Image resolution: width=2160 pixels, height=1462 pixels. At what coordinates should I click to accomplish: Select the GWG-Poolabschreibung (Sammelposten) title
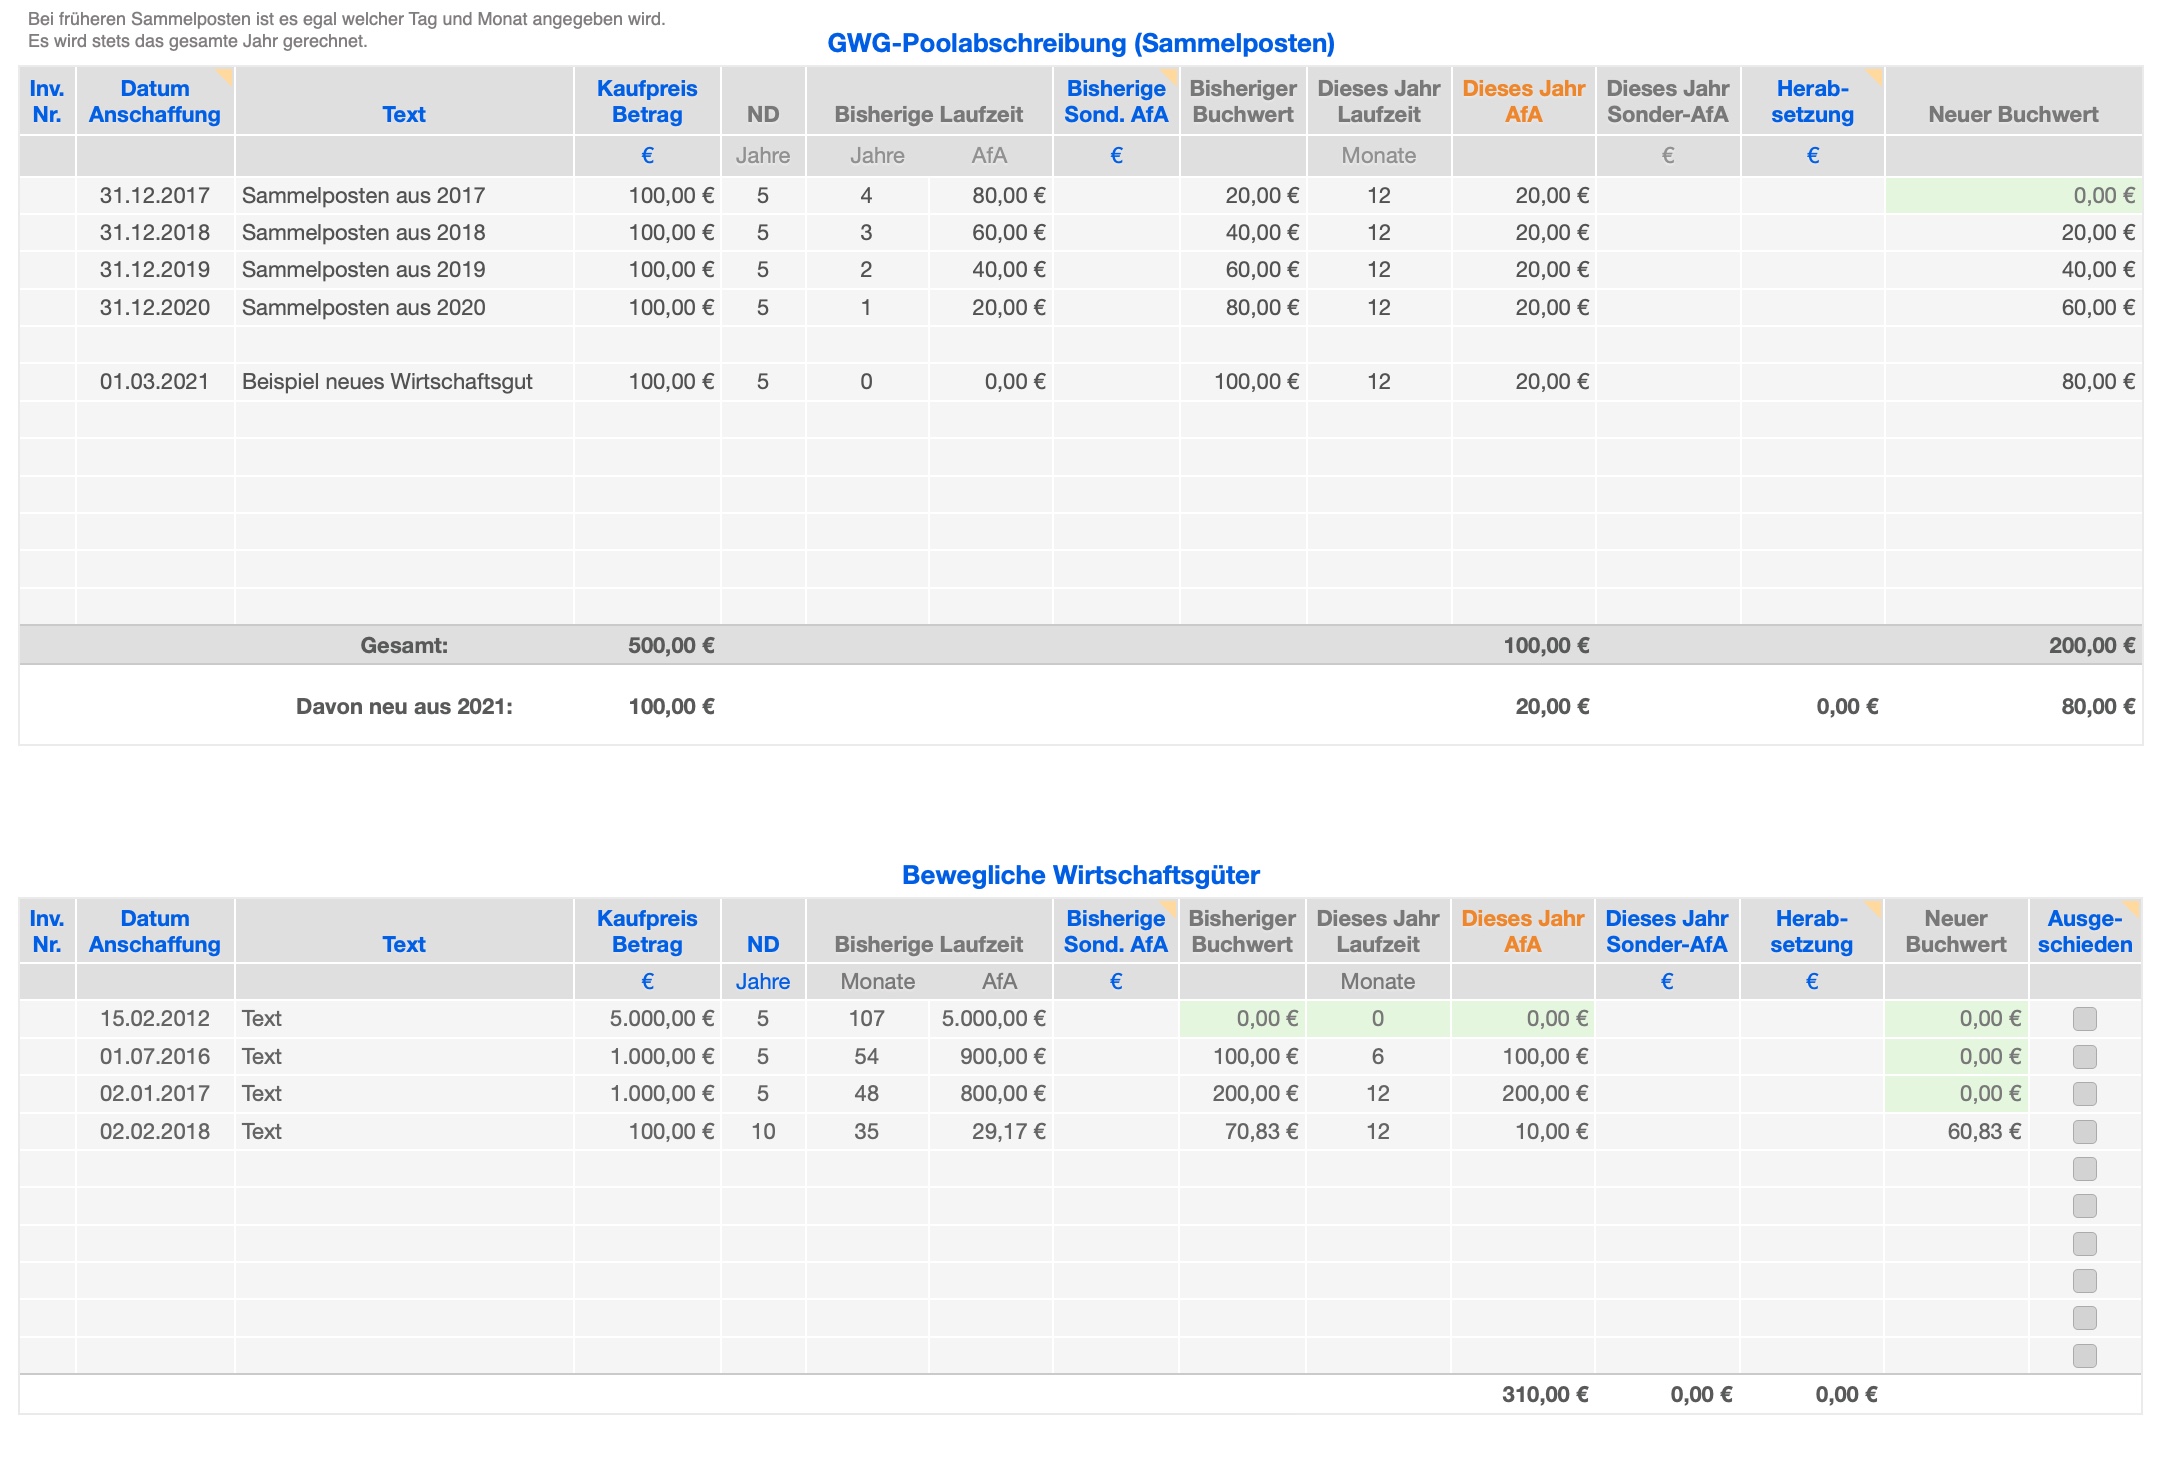[x=1080, y=43]
